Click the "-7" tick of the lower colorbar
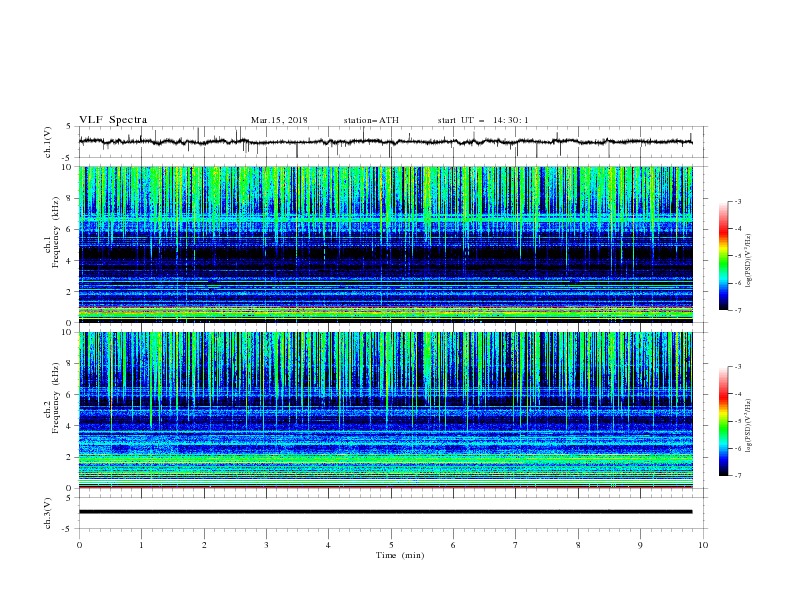The height and width of the screenshot is (612, 792). (x=737, y=476)
